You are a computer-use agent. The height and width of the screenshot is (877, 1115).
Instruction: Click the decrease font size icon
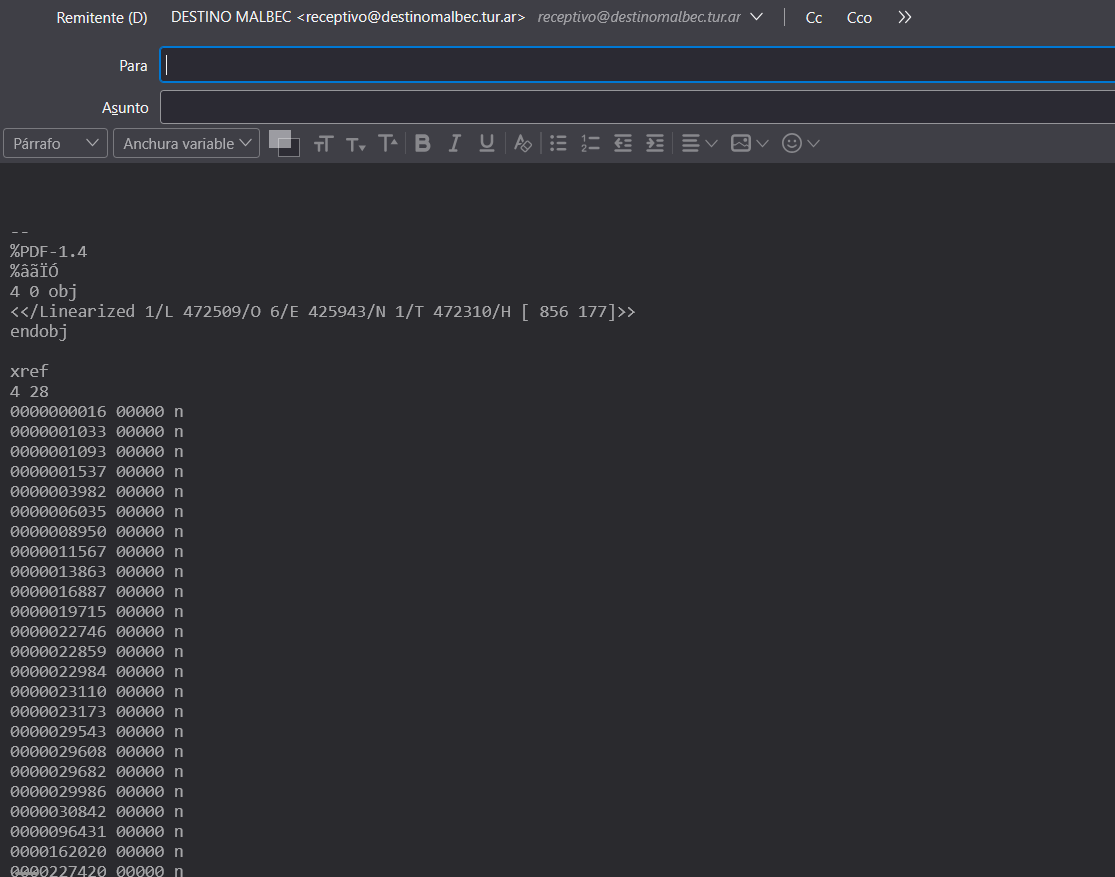point(355,144)
